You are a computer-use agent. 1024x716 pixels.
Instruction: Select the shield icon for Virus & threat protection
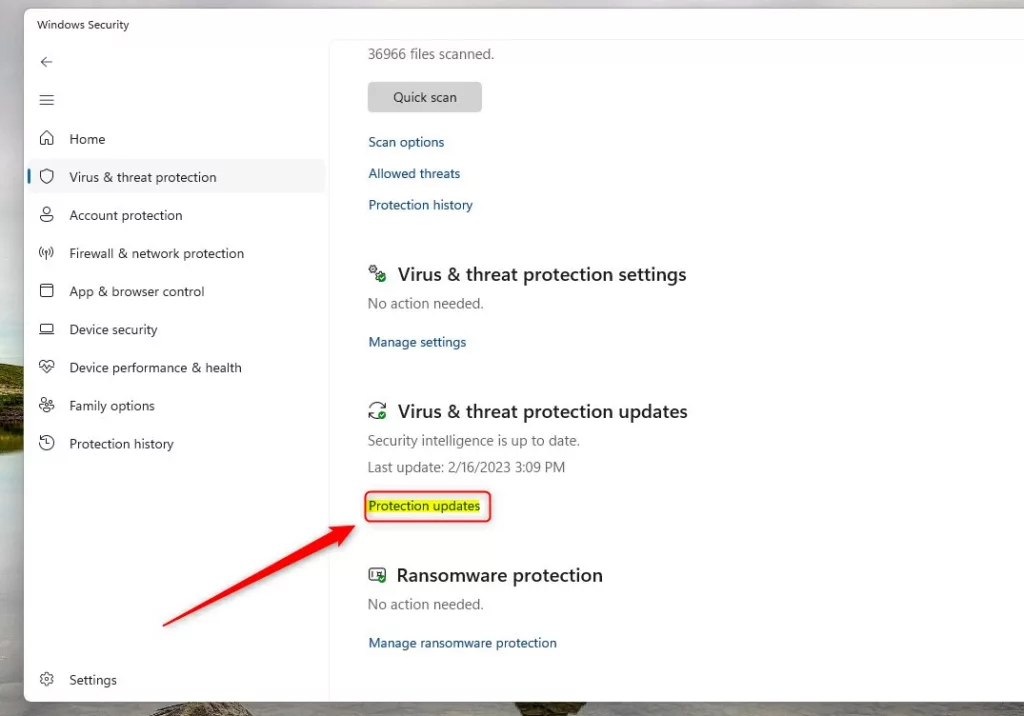pos(46,176)
